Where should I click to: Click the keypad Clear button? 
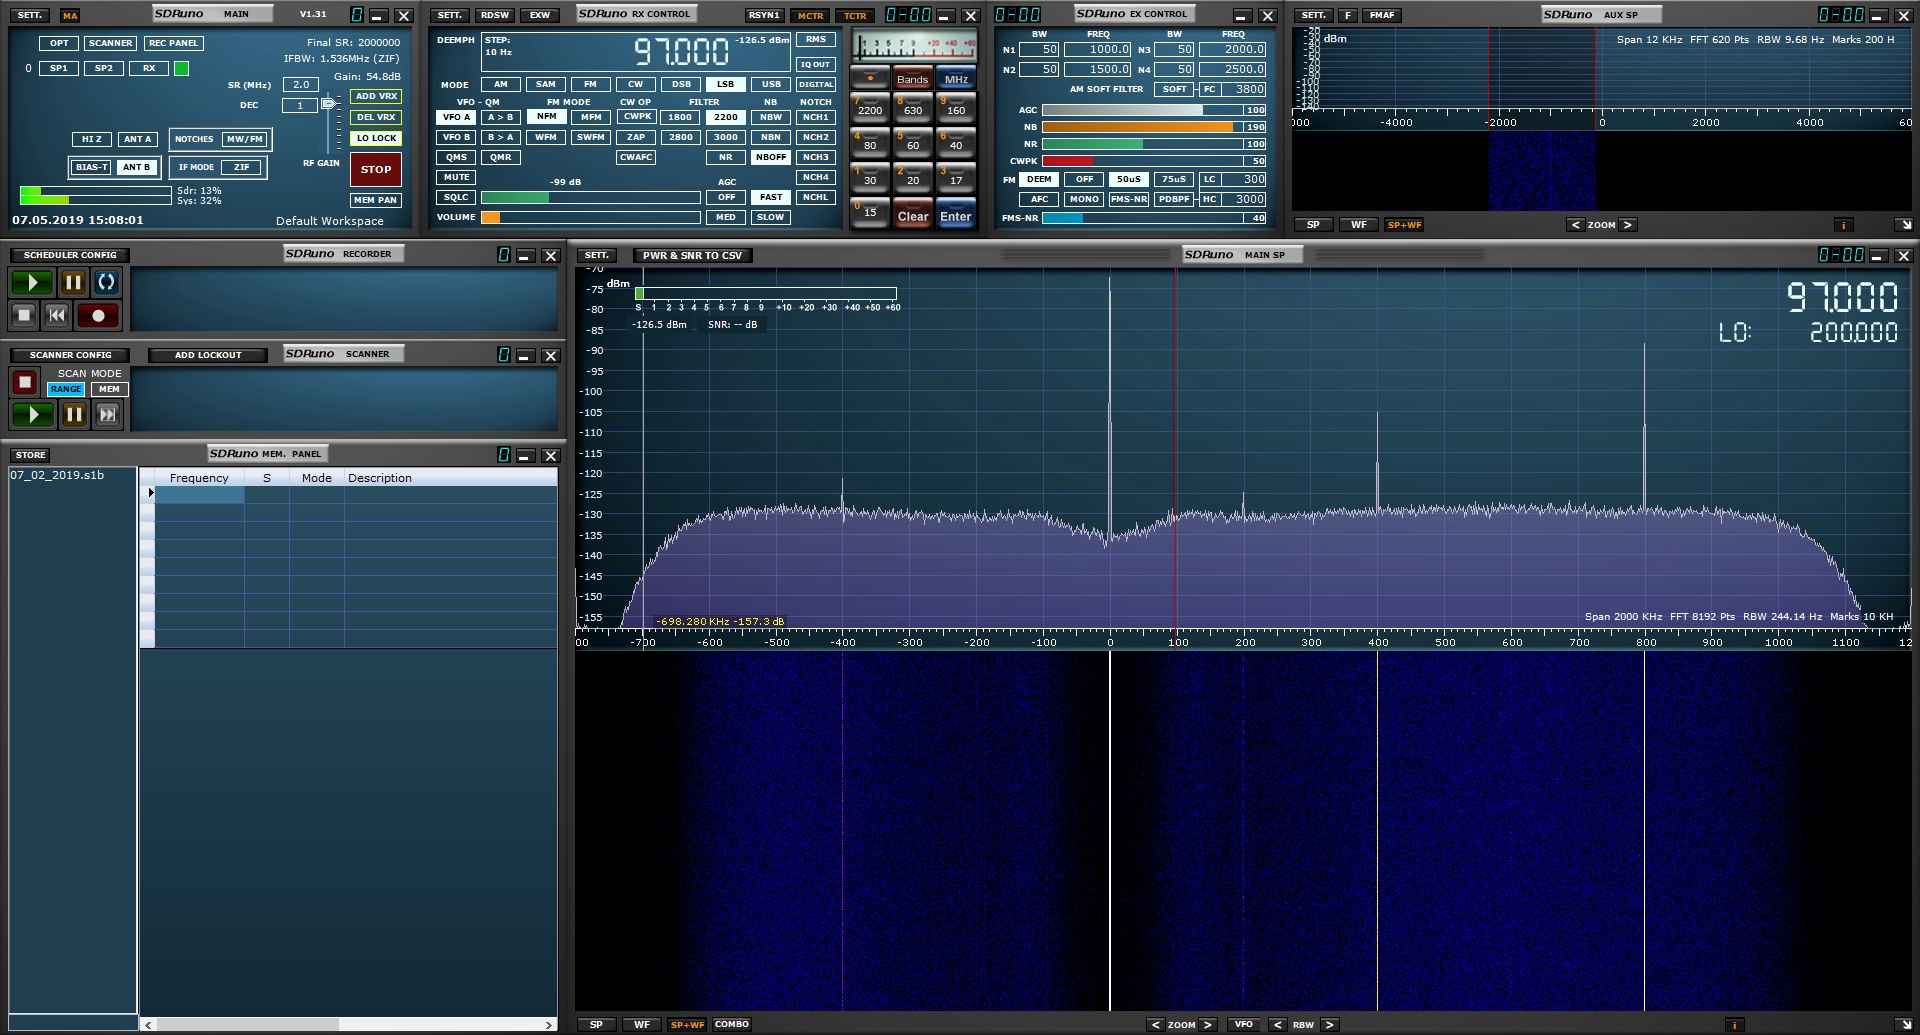coord(913,215)
